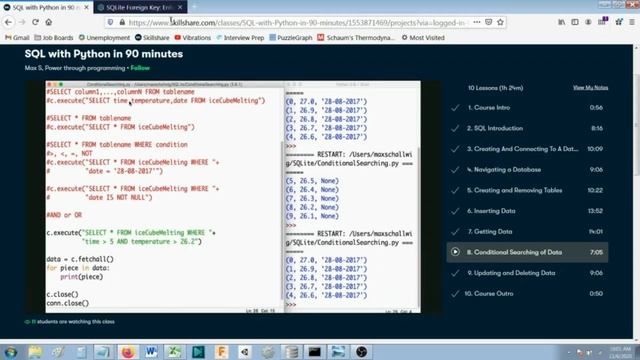Open the Vibrations bookmark

point(193,38)
